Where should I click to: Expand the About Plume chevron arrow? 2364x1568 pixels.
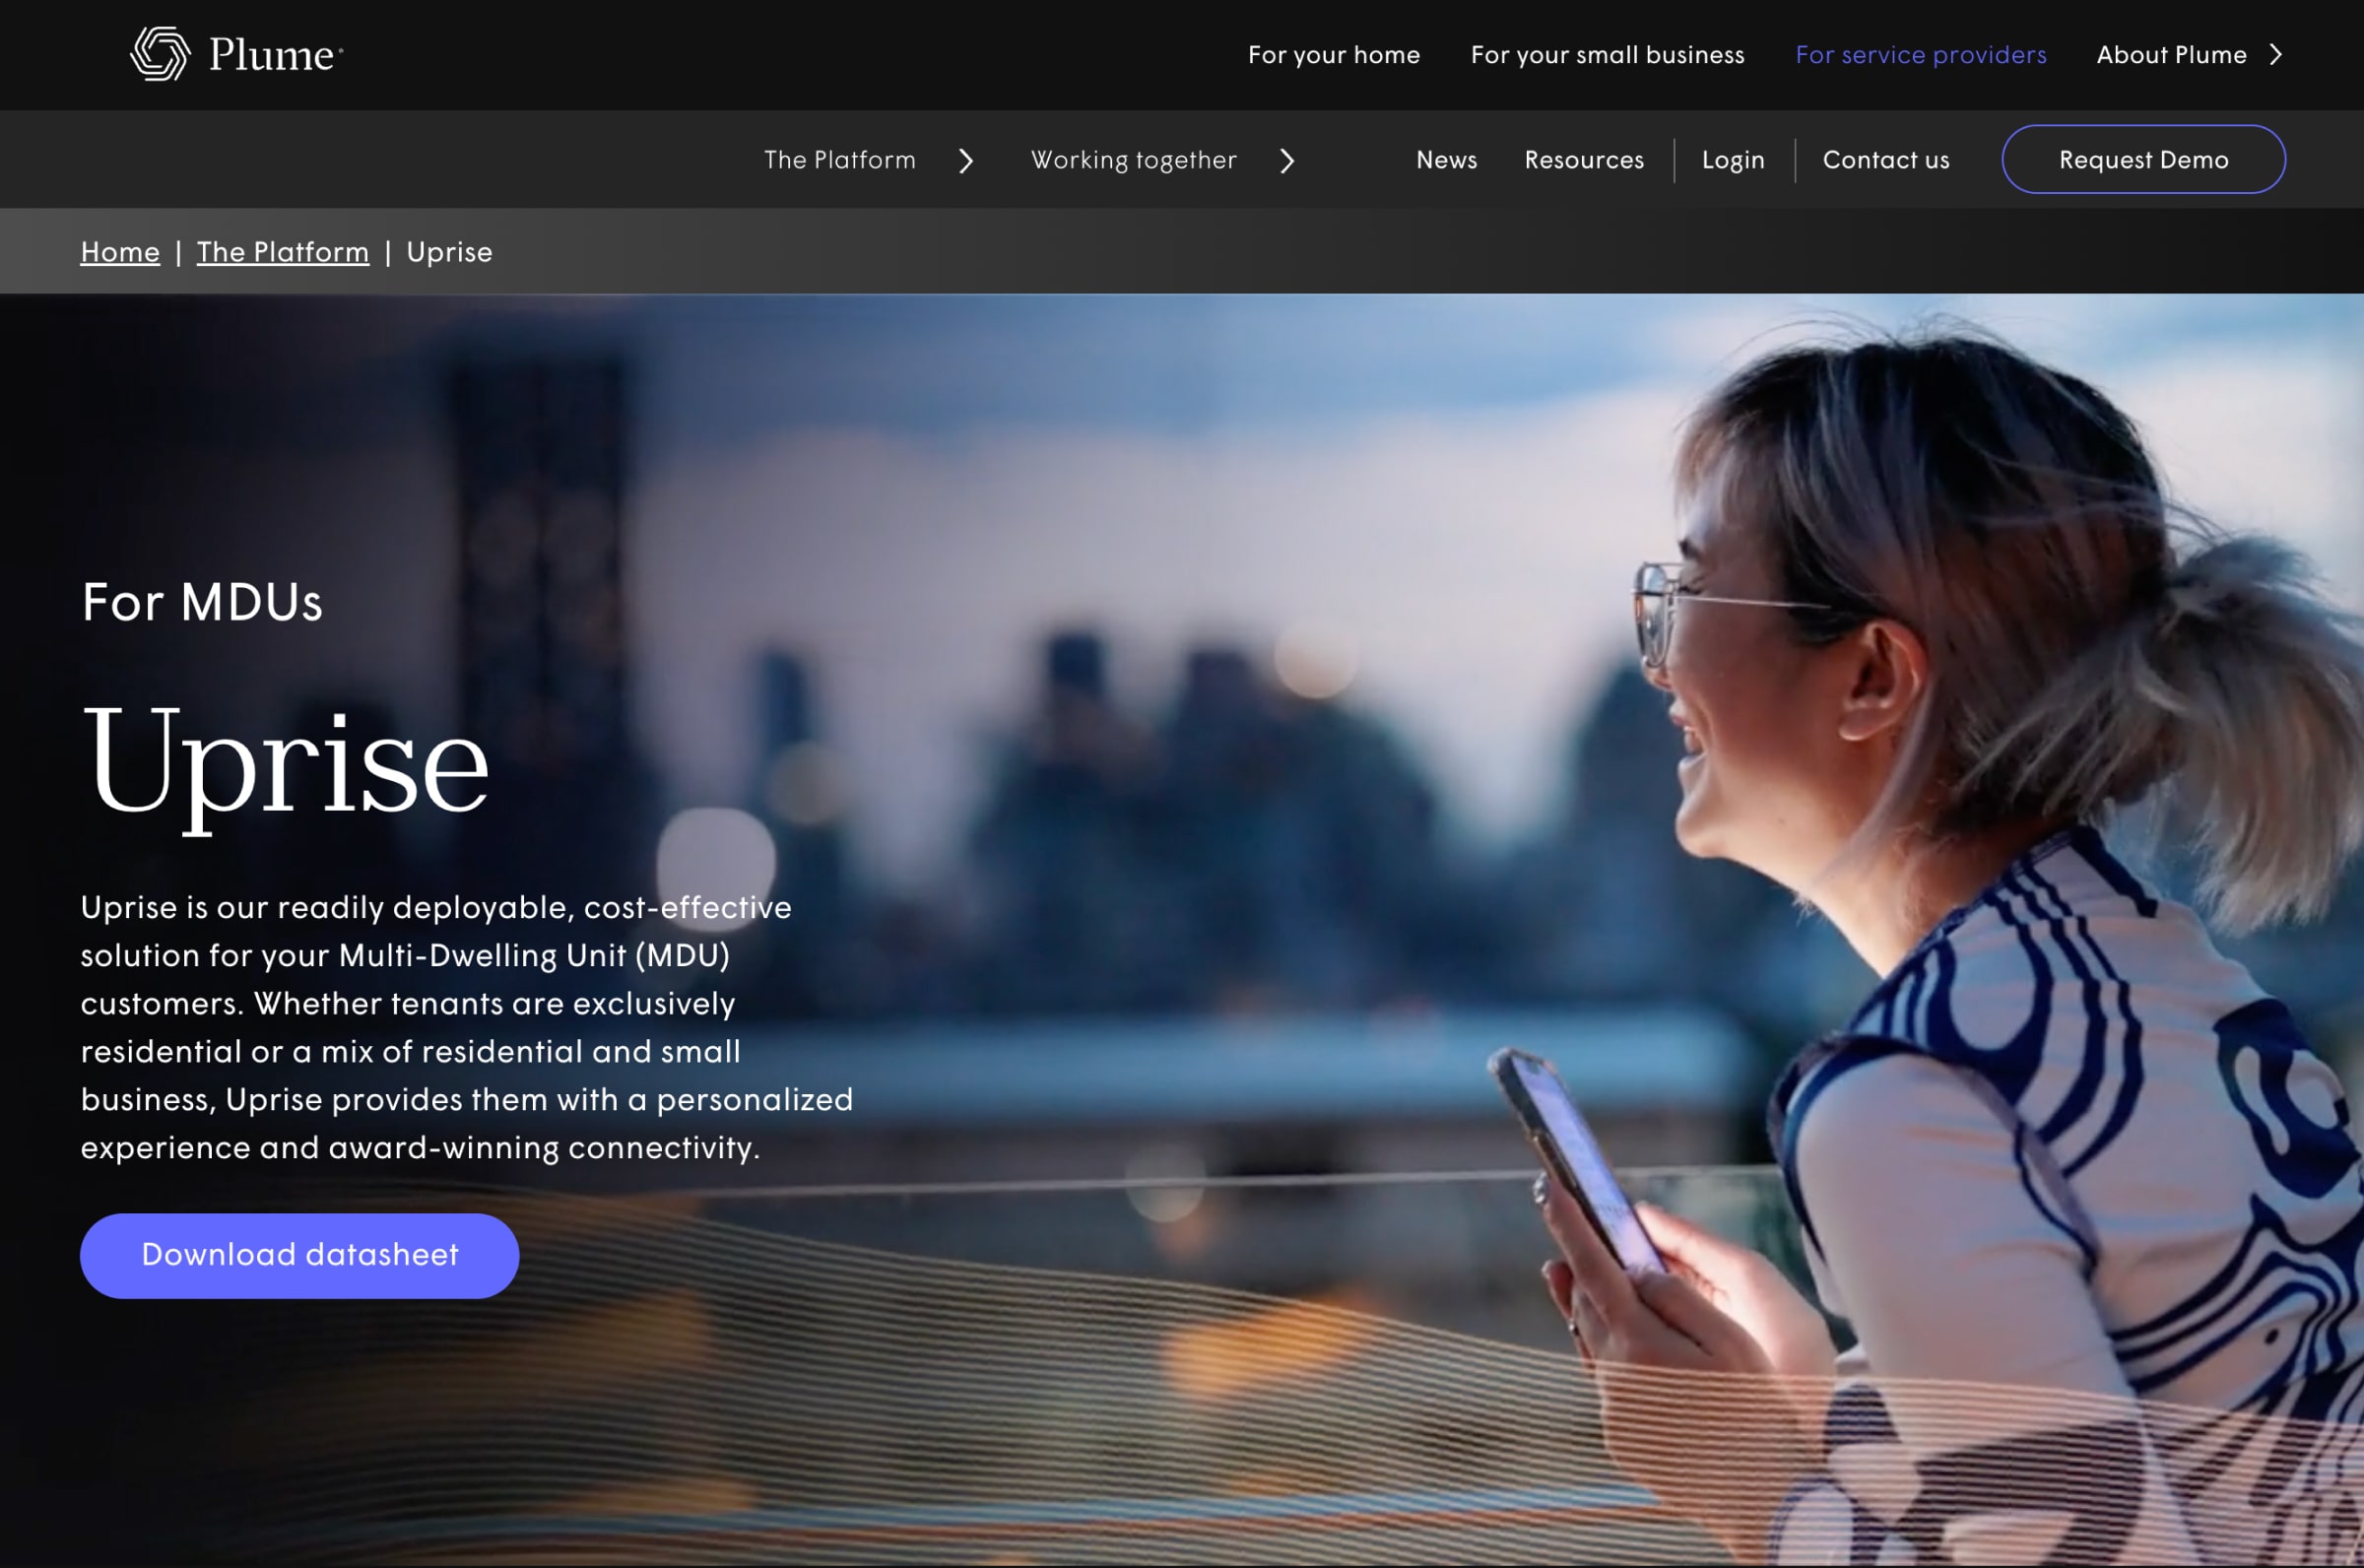click(x=2277, y=54)
